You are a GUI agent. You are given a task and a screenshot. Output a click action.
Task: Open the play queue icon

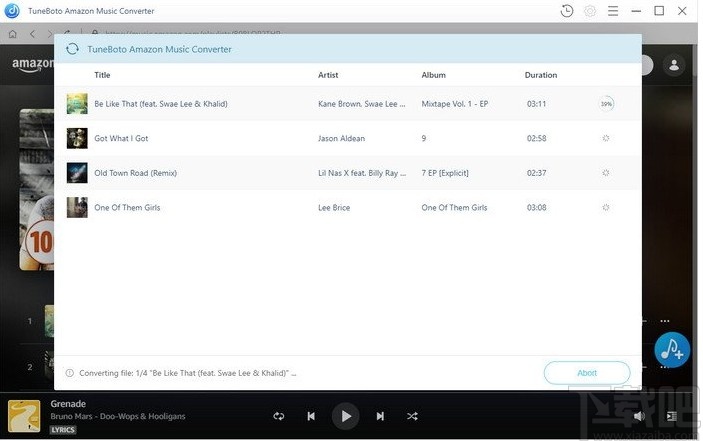click(672, 416)
